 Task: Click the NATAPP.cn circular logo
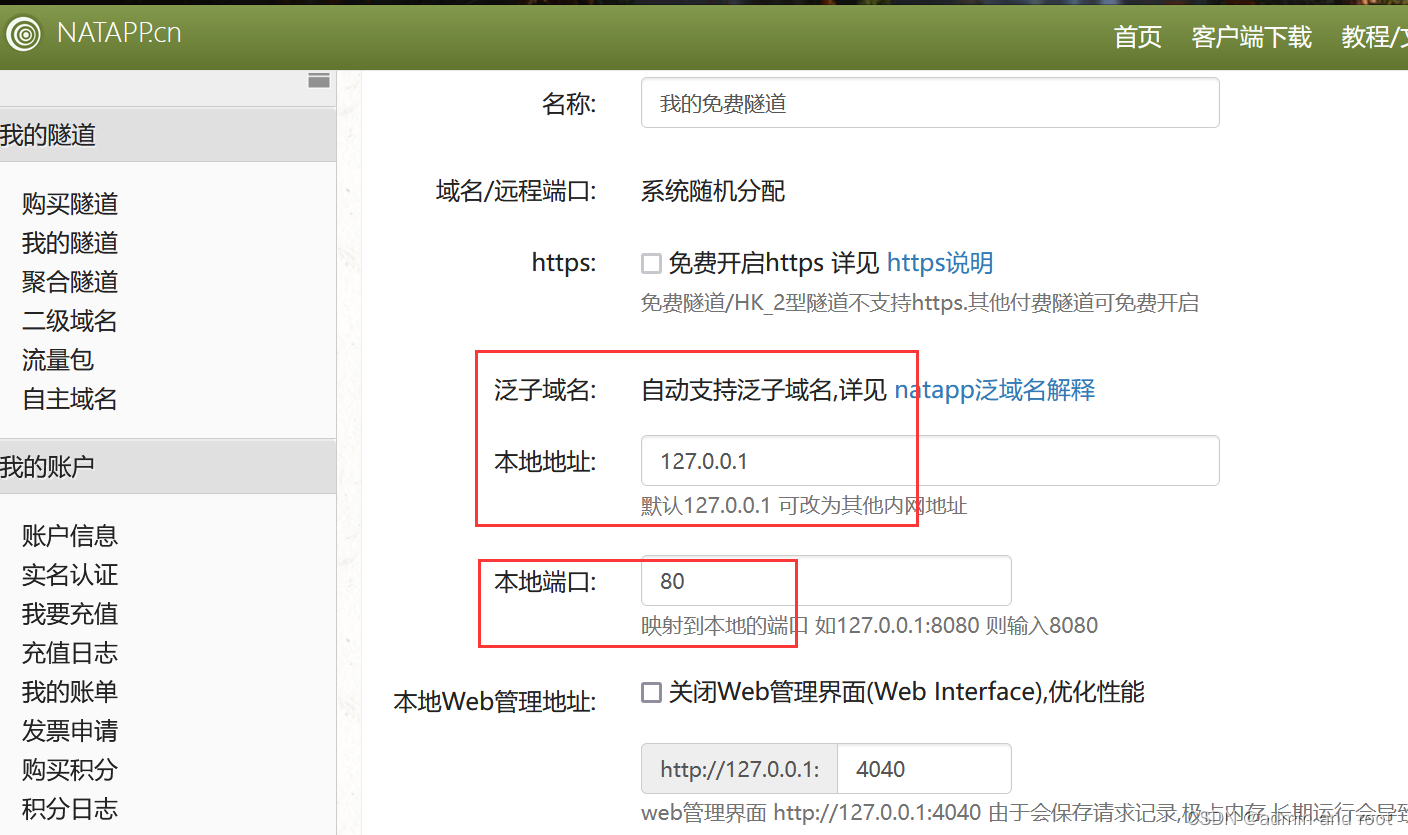click(23, 34)
